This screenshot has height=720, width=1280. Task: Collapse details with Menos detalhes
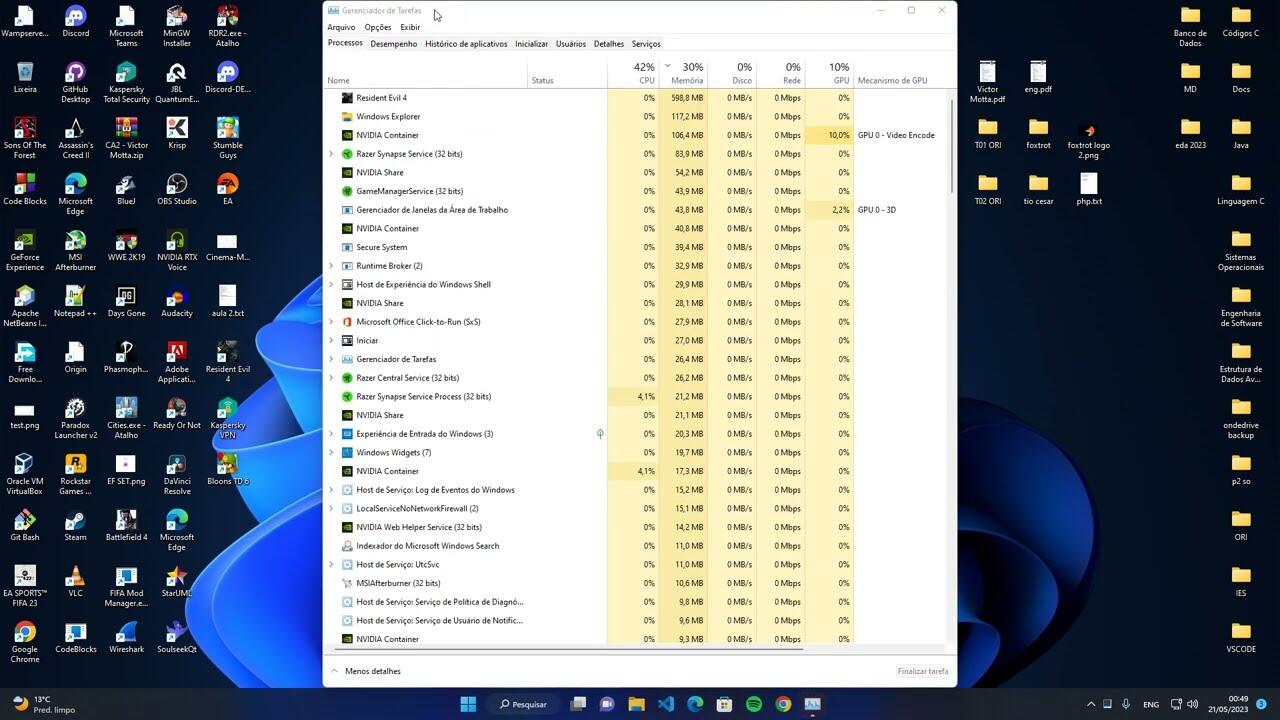366,671
